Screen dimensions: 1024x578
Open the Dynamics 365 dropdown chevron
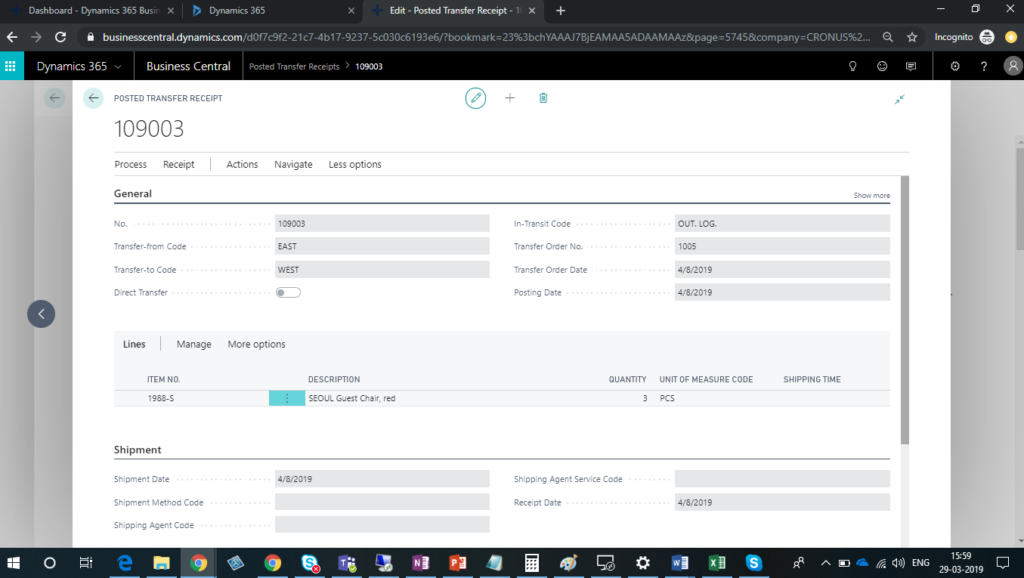click(118, 67)
